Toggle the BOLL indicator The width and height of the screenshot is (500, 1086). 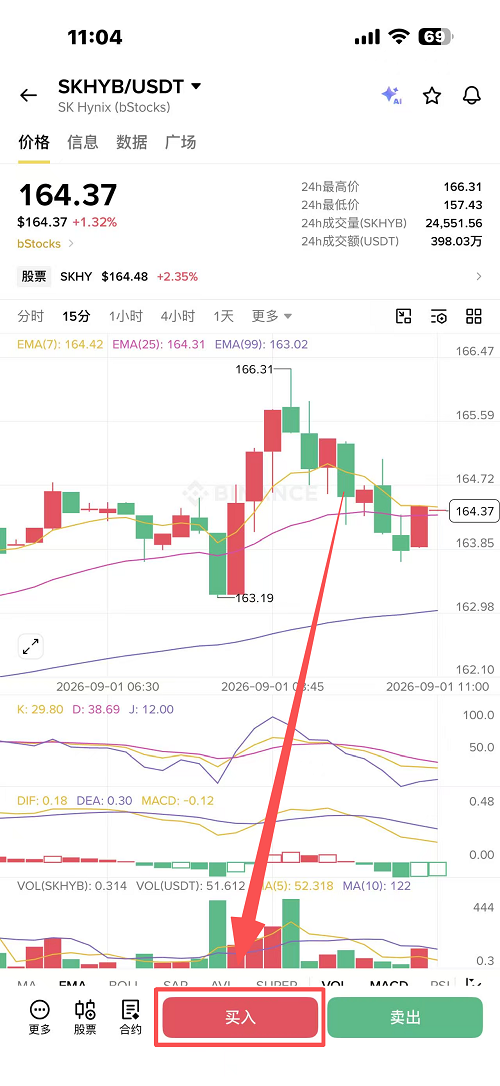pos(124,985)
